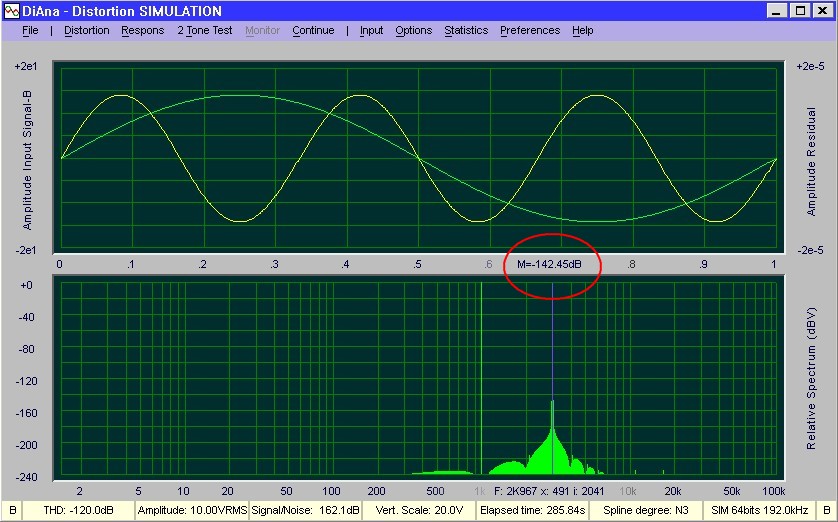Click the right B status bar cell
The image size is (838, 522).
827,510
